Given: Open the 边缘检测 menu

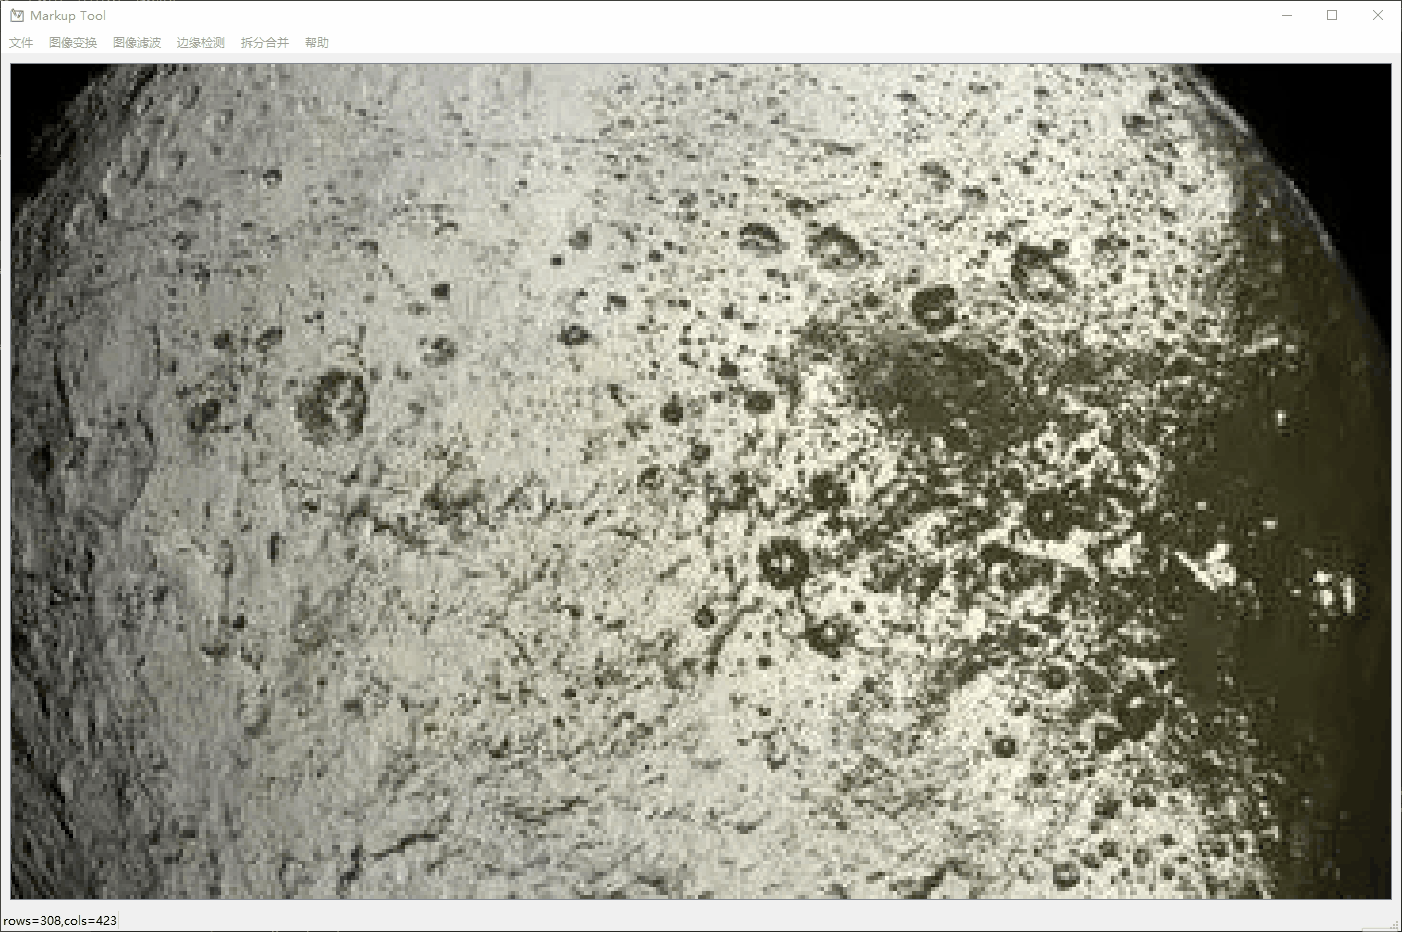Looking at the screenshot, I should [201, 43].
